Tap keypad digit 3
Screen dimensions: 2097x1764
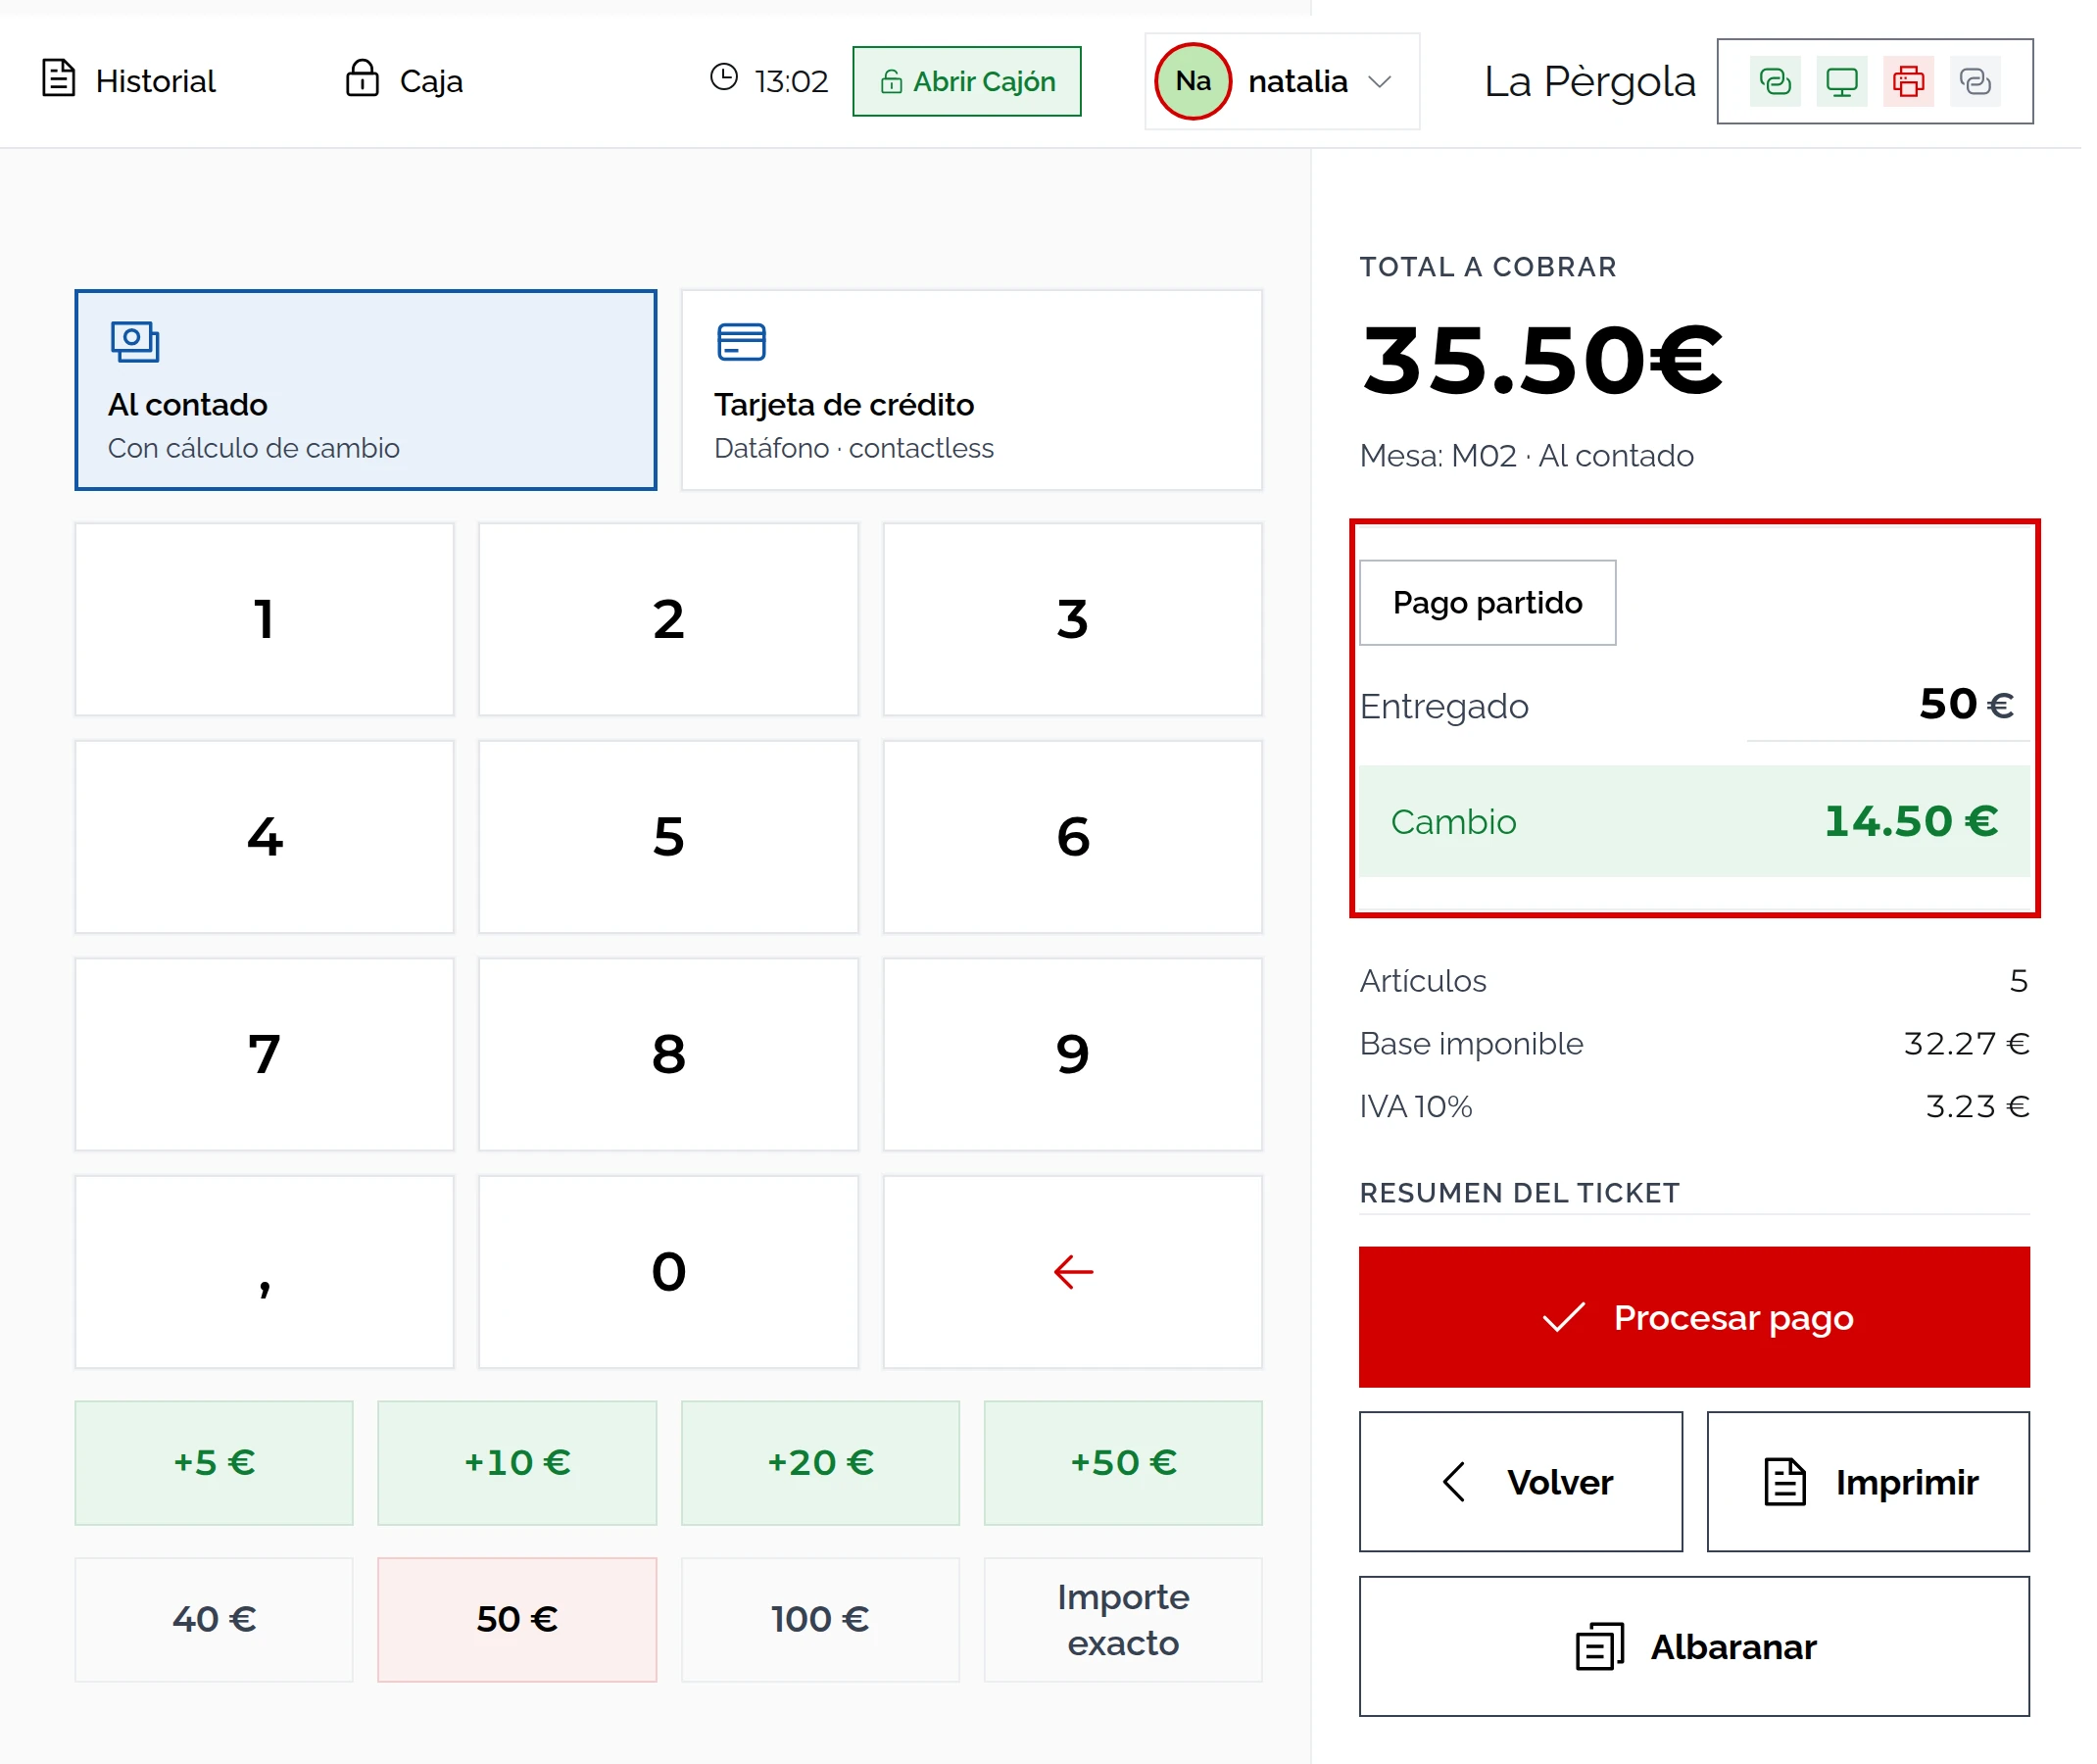point(1073,620)
